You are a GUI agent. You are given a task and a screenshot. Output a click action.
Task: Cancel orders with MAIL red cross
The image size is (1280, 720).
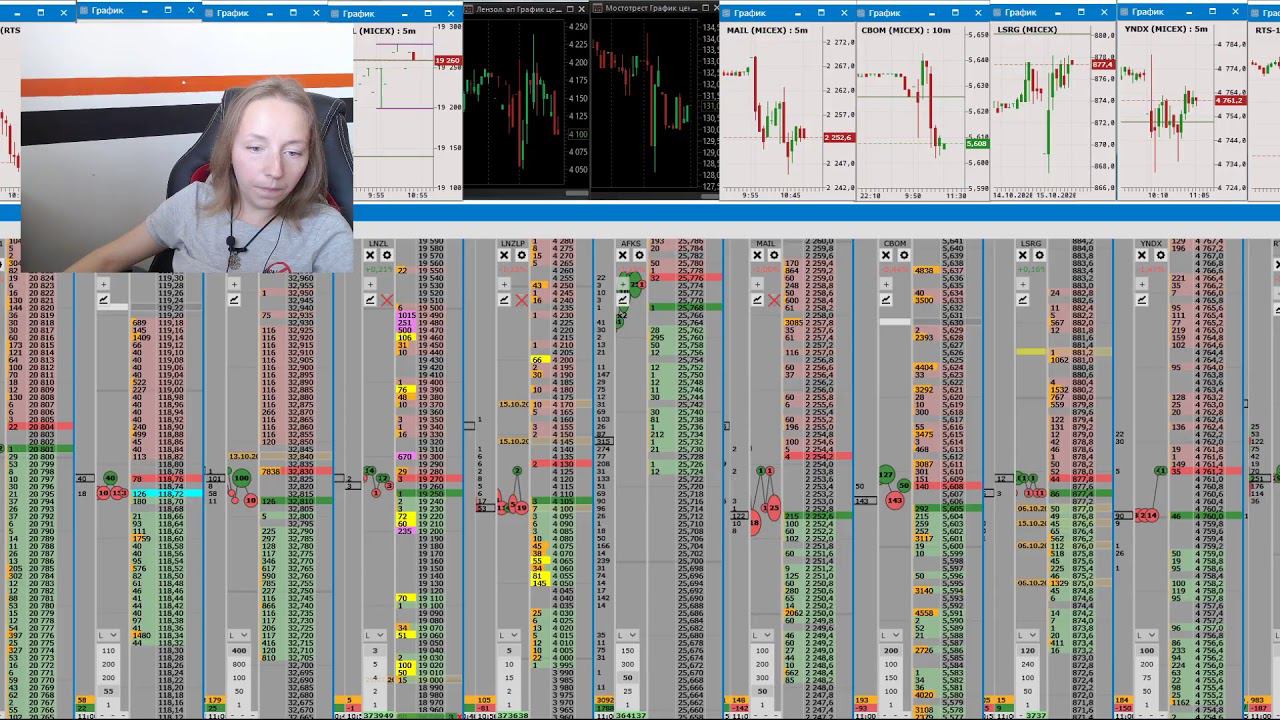774,300
